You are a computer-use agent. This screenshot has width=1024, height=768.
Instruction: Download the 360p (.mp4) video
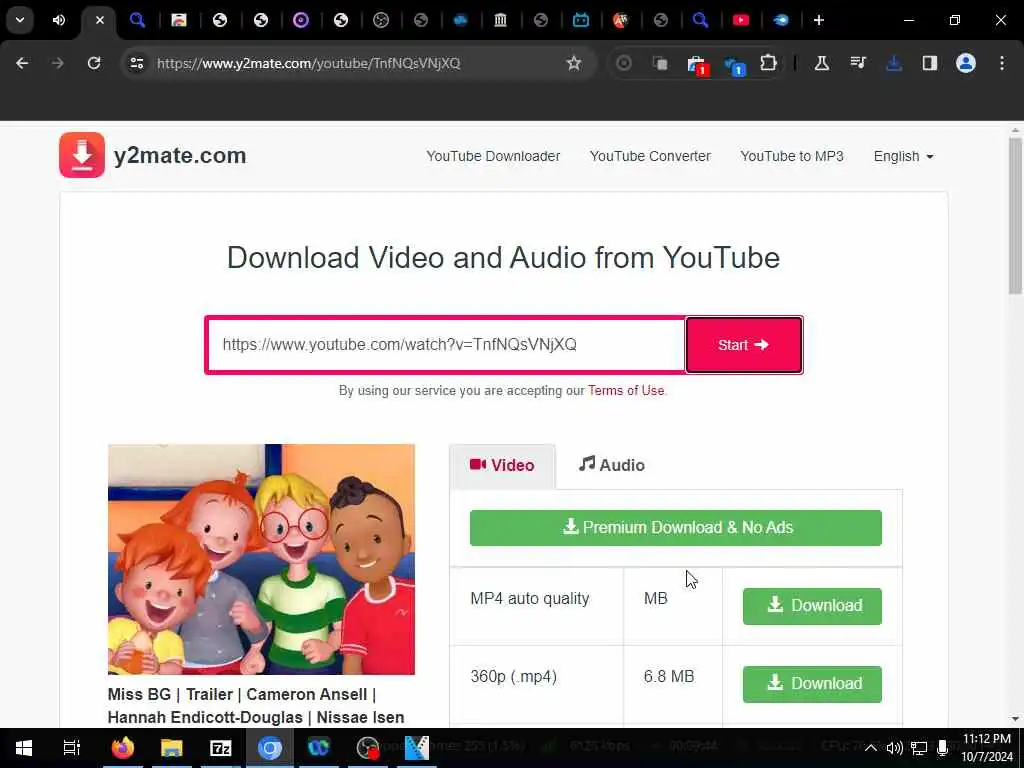(812, 684)
